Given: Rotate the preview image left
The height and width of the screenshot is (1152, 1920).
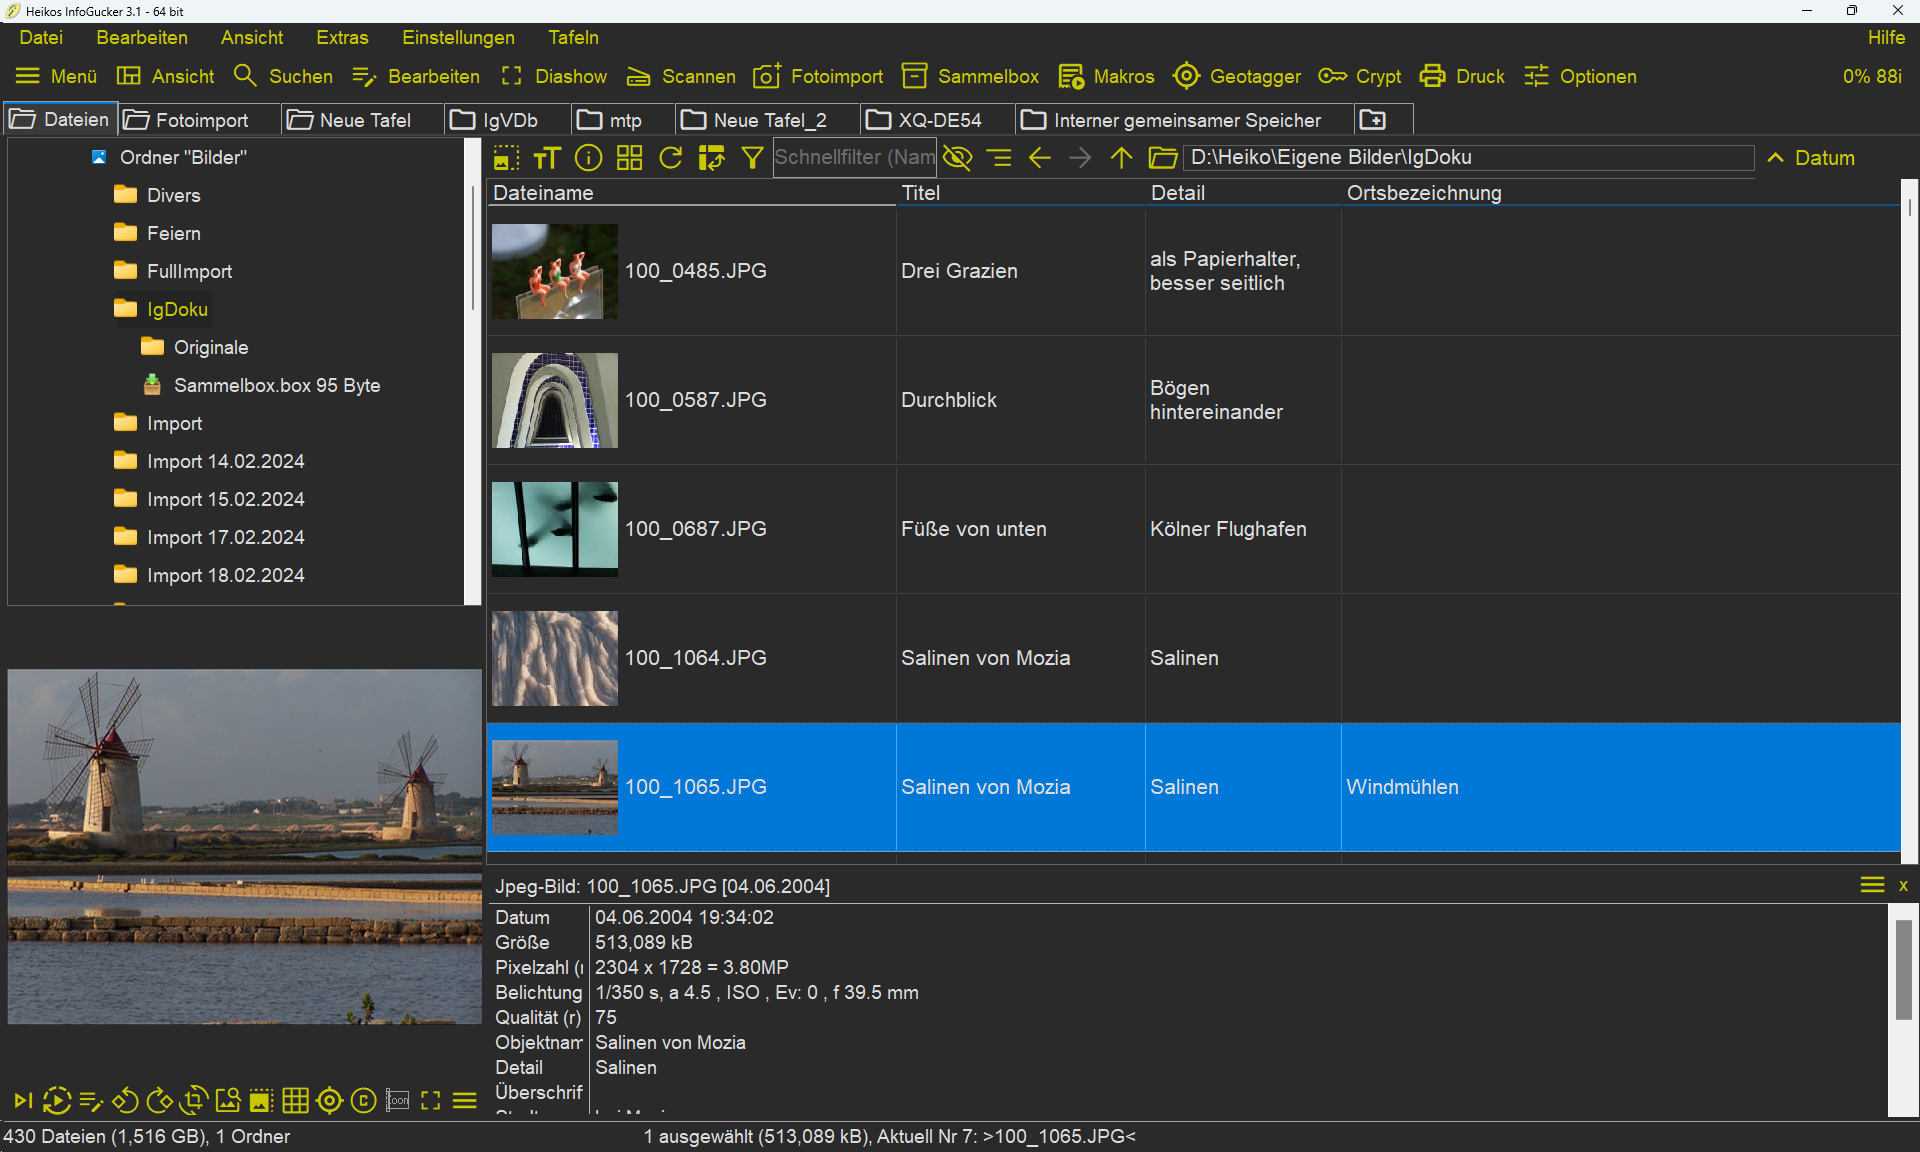Looking at the screenshot, I should 125,1101.
